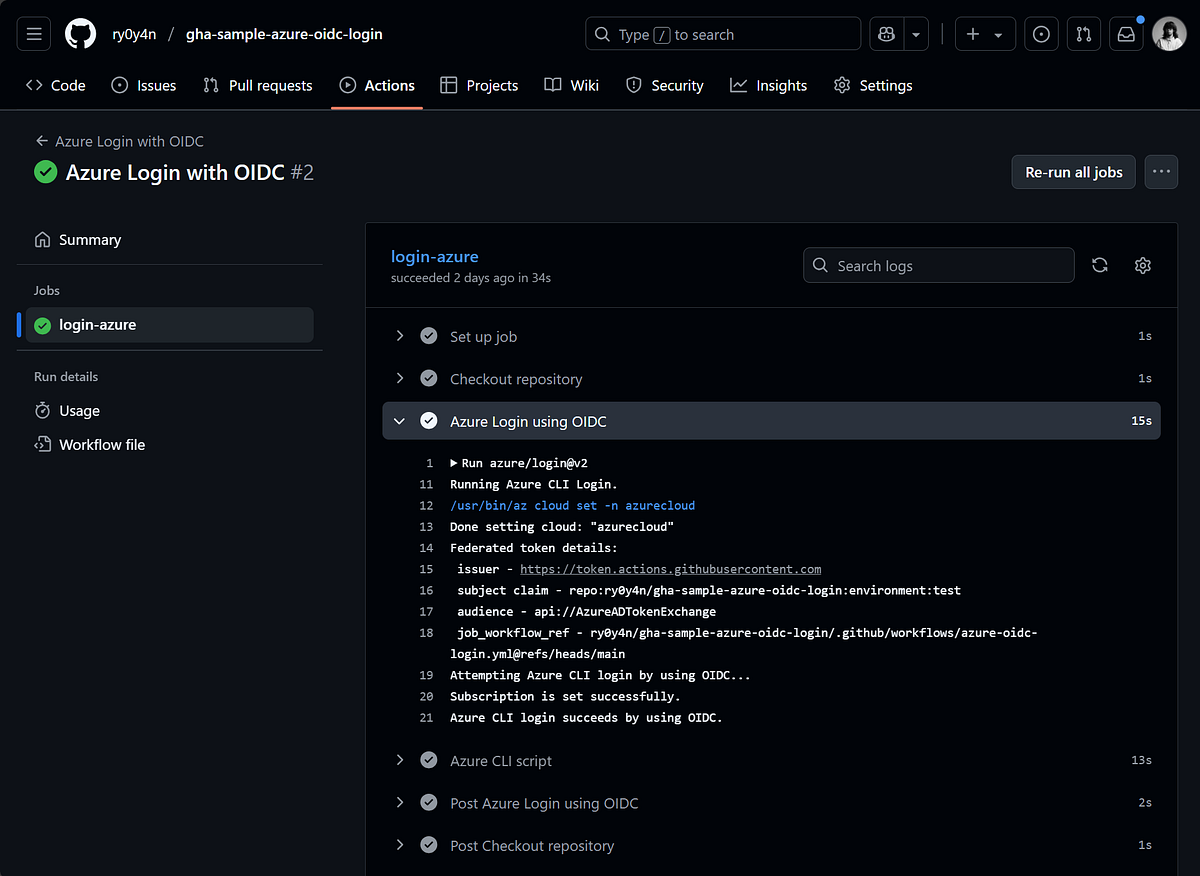
Task: Refresh the logs with the refresh icon
Action: 1099,265
